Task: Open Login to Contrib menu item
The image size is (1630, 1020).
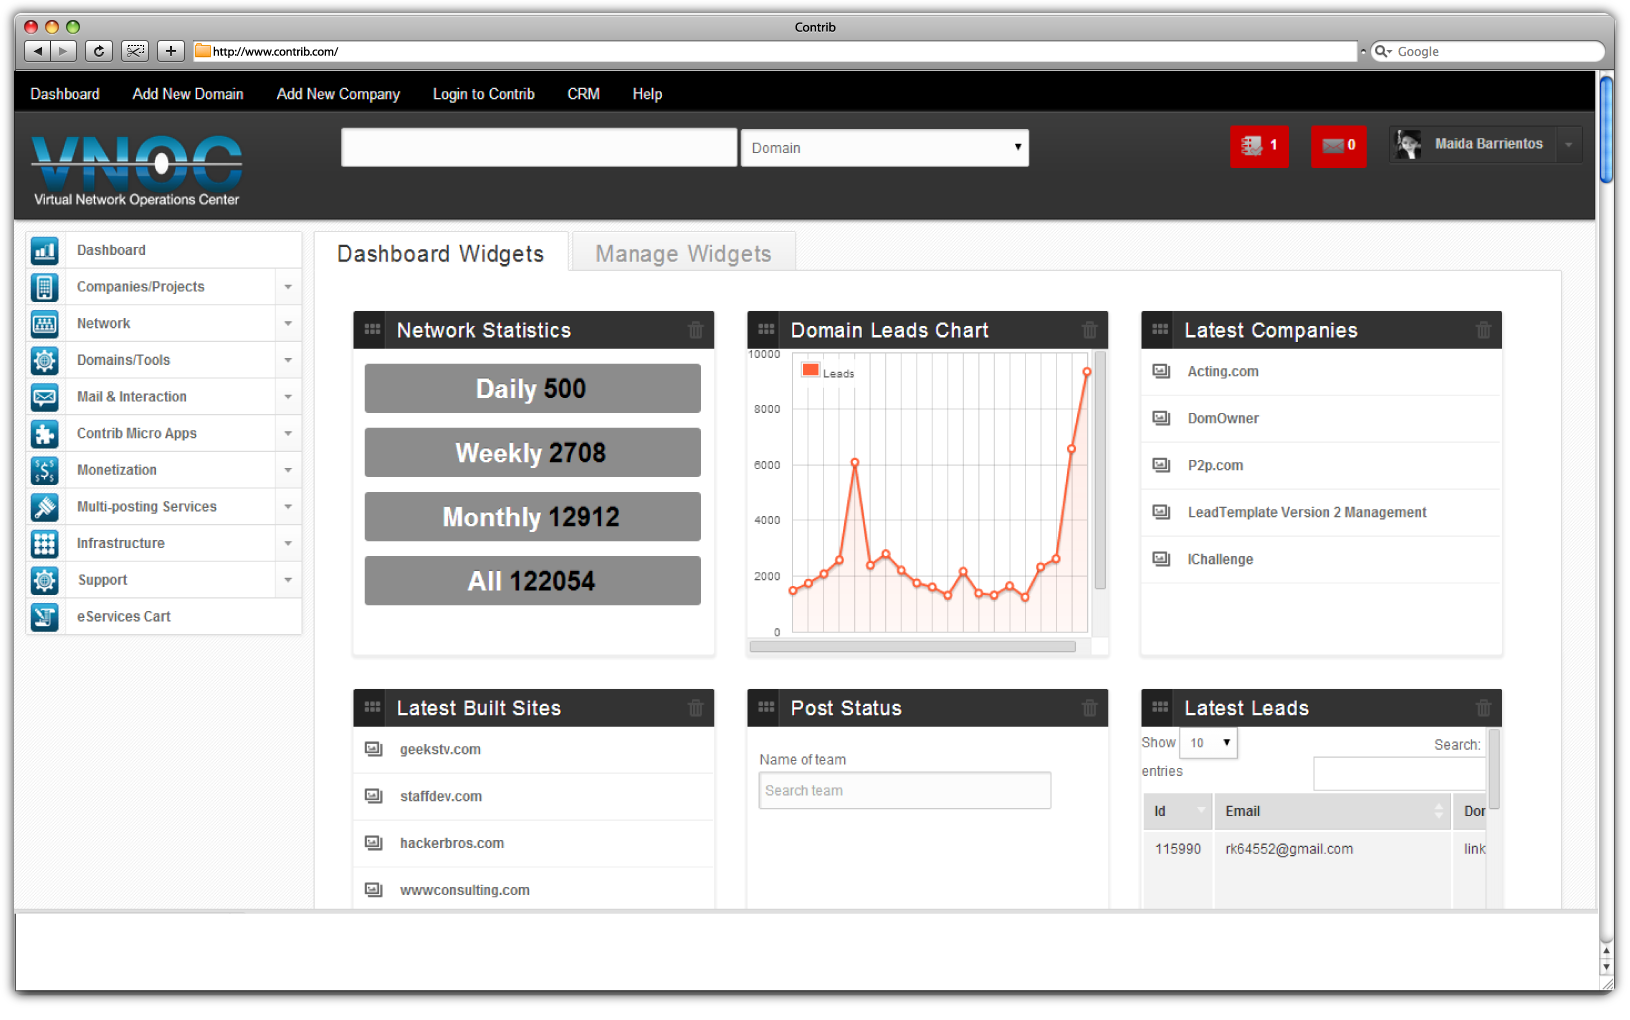Action: point(484,94)
